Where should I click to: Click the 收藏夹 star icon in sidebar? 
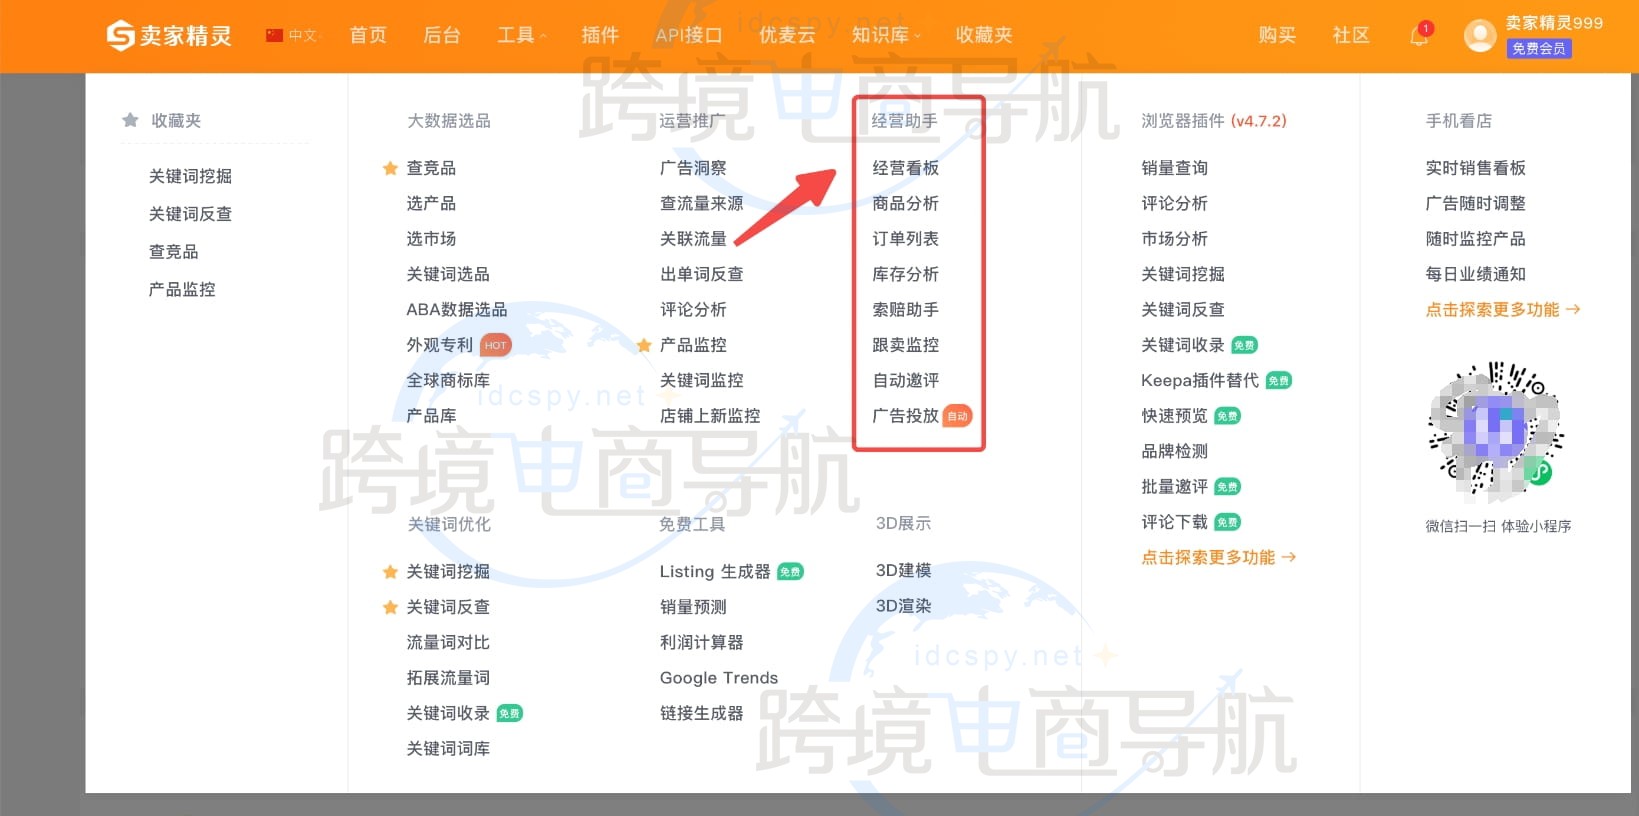[x=130, y=120]
